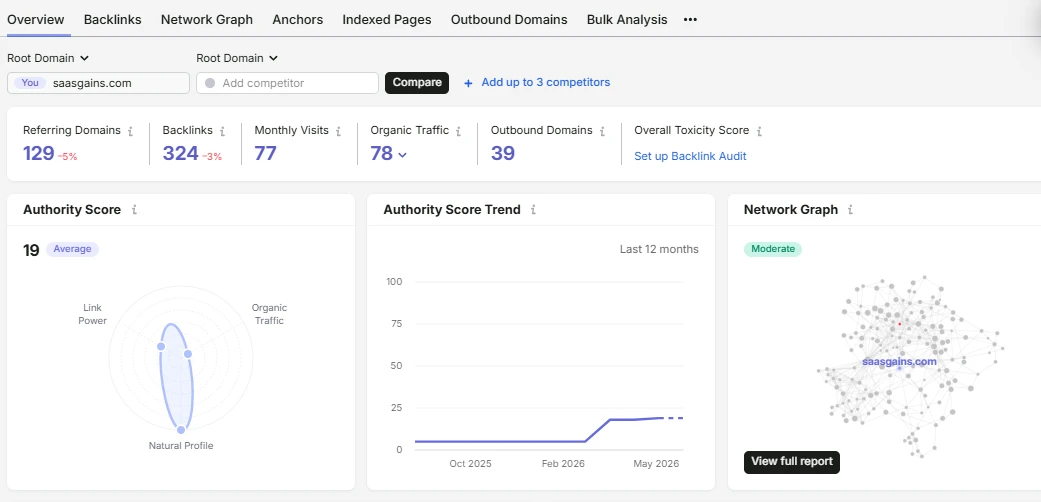
Task: Click info icon next to Backlinks
Action: 222,131
